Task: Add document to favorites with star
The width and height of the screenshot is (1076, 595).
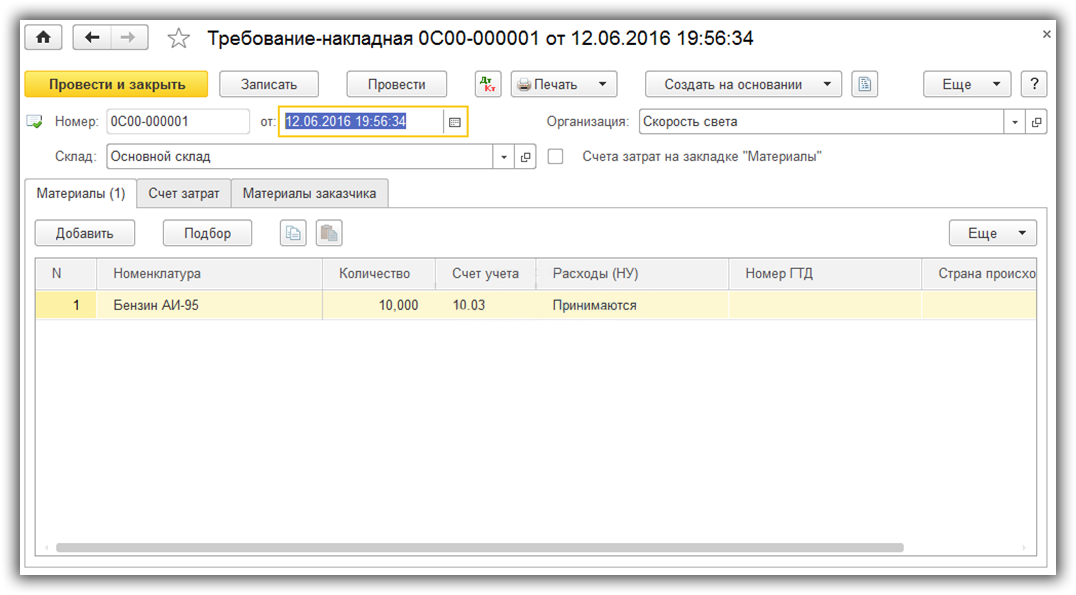Action: tap(178, 38)
